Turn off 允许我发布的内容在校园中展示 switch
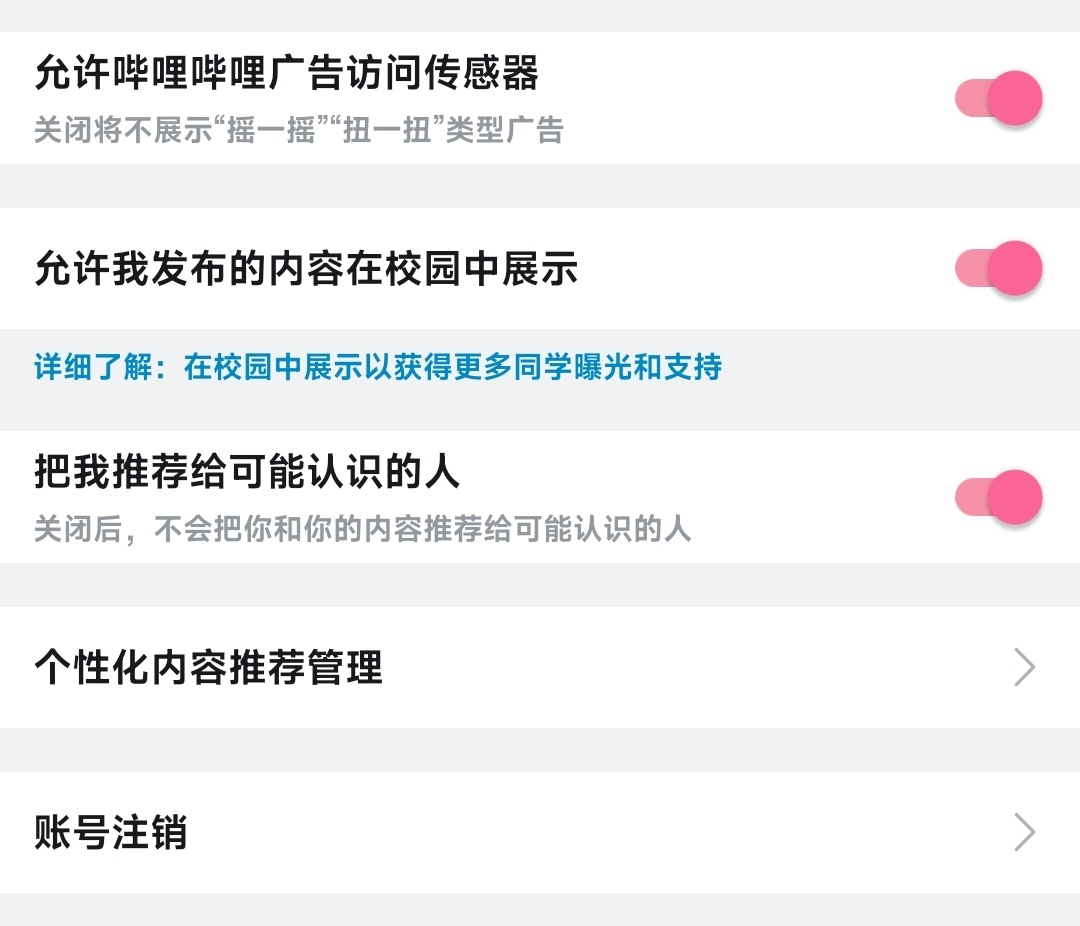1080x926 pixels. click(998, 268)
